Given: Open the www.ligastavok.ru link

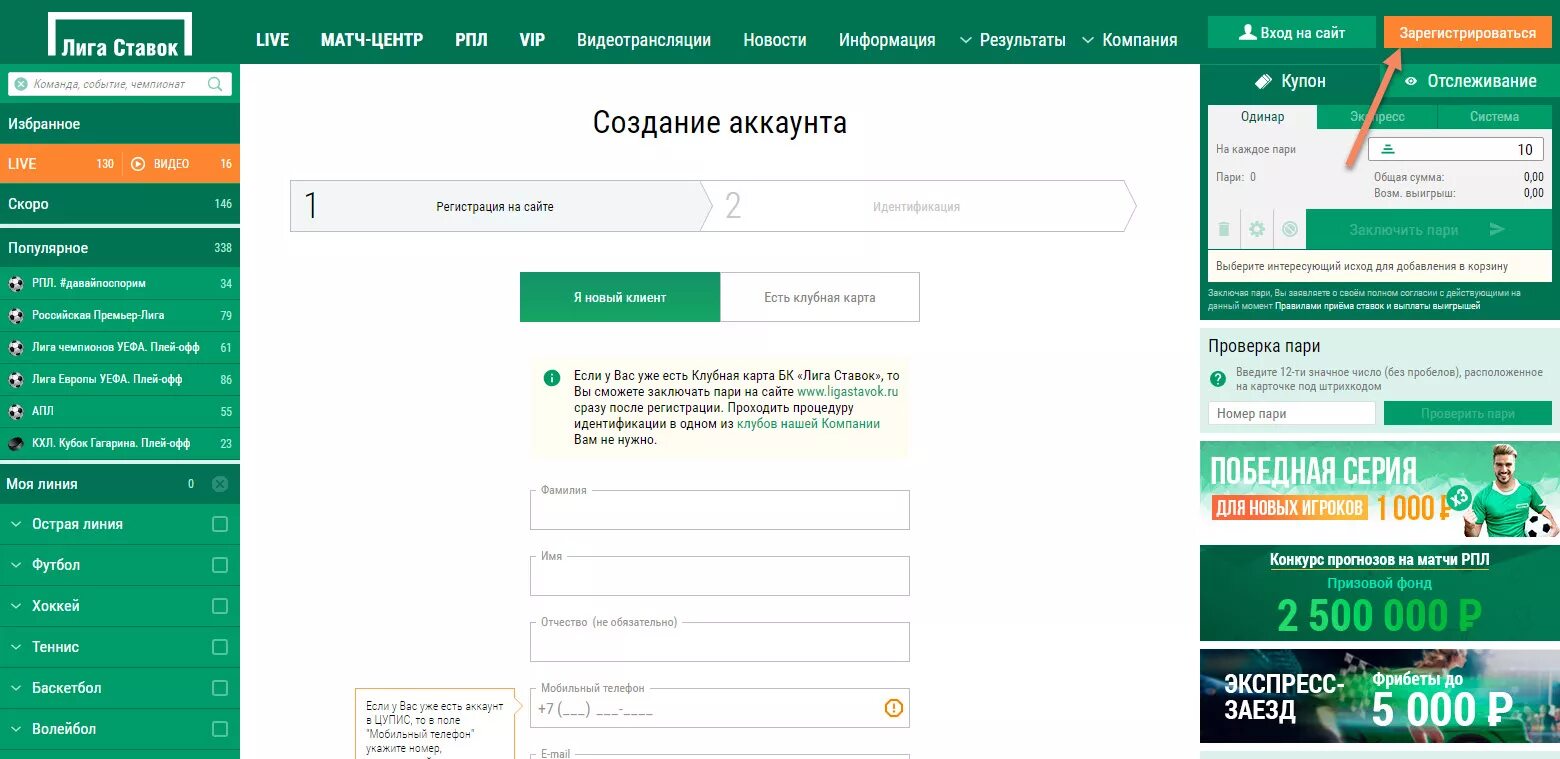Looking at the screenshot, I should [x=848, y=392].
